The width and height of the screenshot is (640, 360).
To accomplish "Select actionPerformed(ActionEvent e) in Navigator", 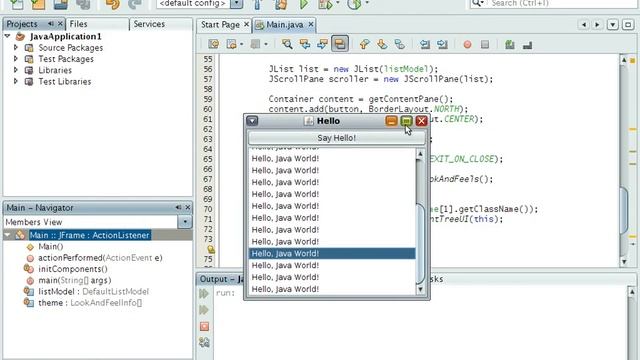I will pos(100,258).
